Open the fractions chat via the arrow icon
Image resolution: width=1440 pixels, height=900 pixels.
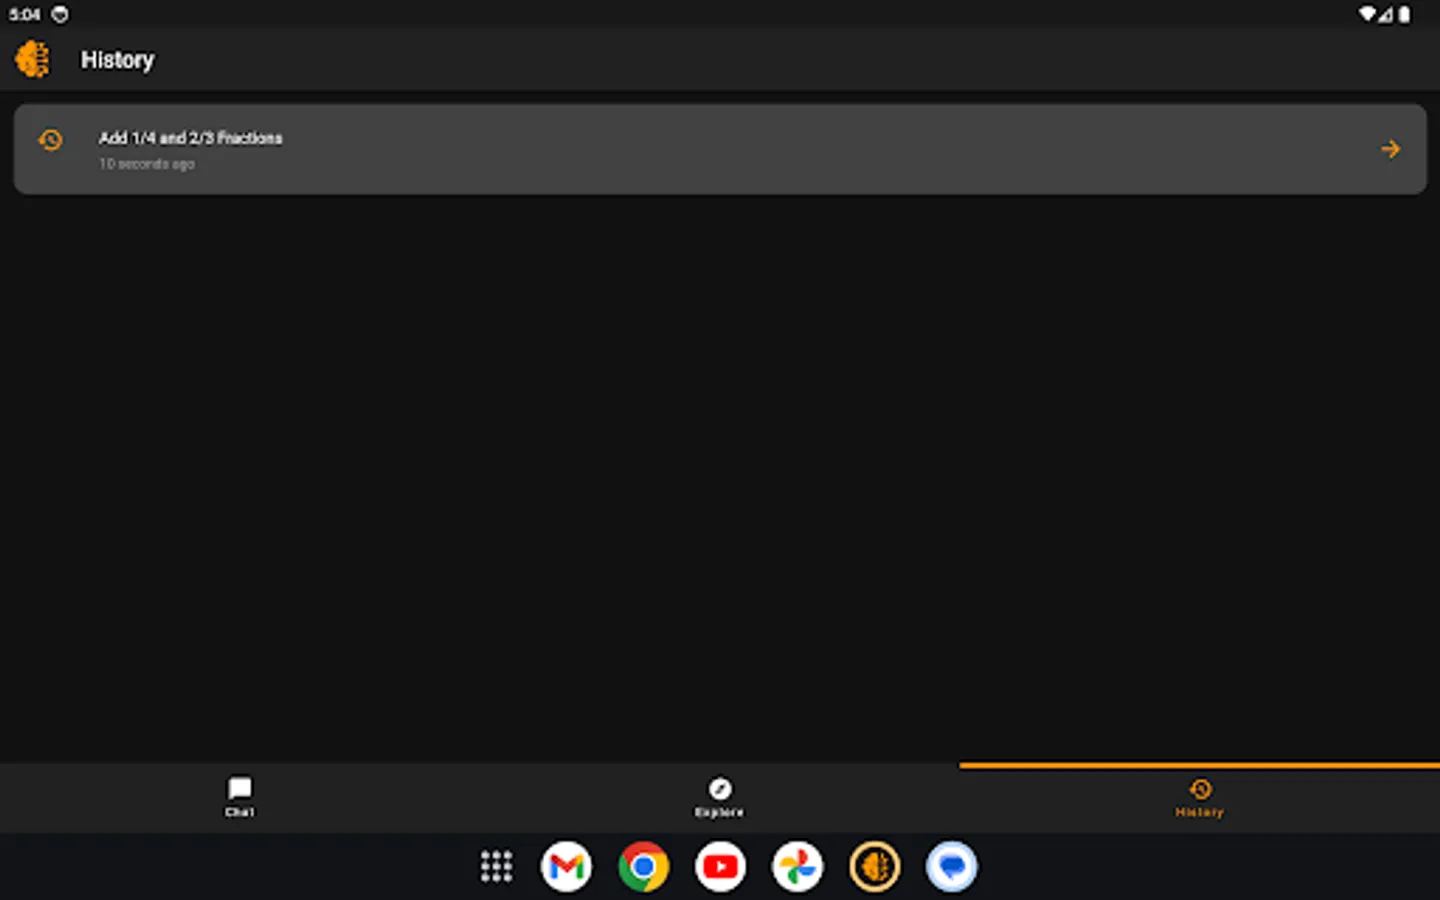[x=1390, y=148]
